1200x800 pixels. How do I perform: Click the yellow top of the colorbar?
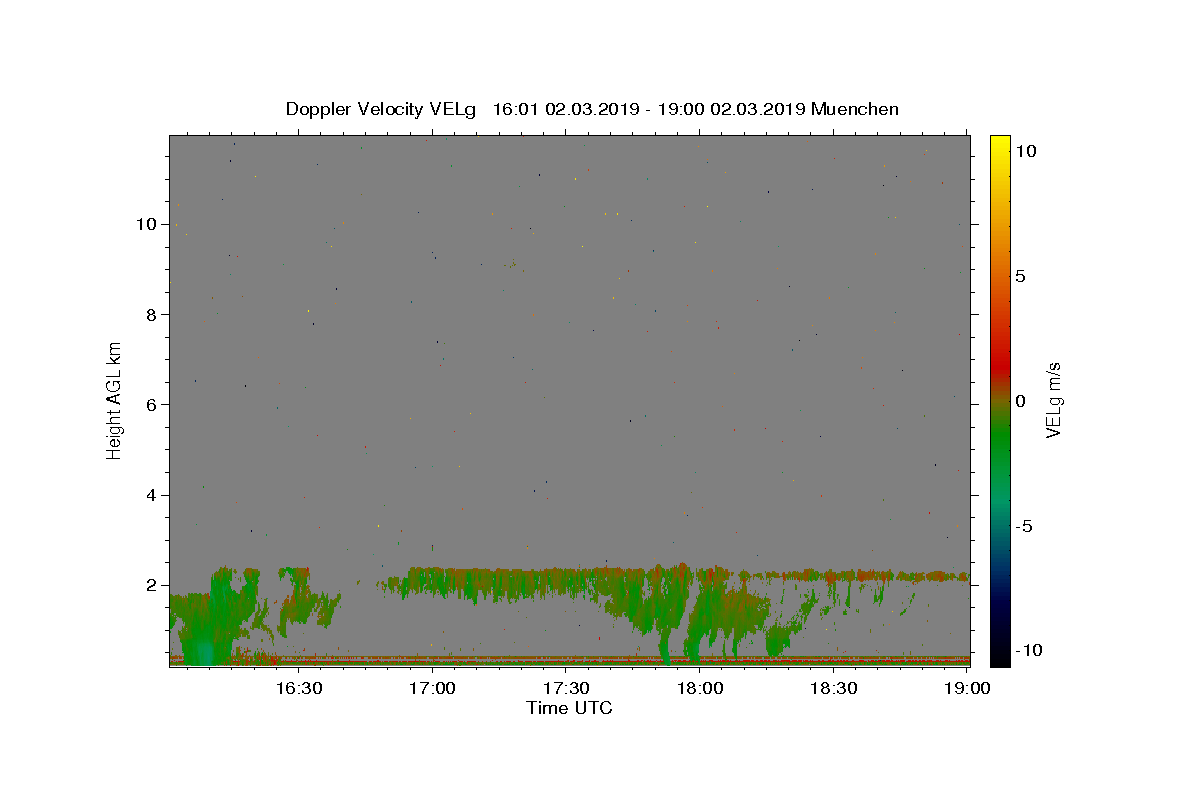999,143
